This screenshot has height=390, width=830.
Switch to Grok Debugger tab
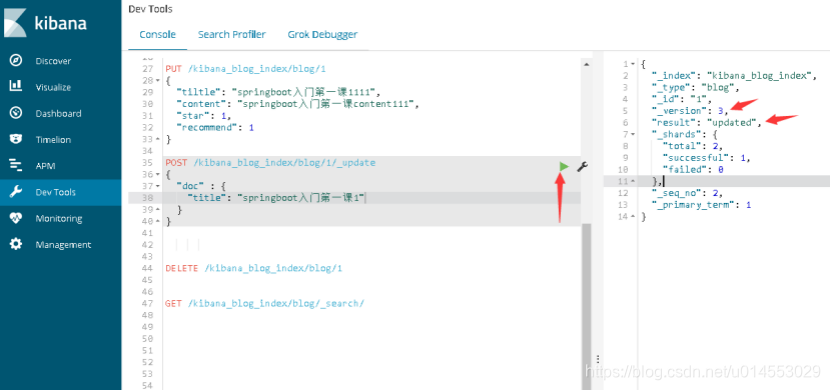tap(322, 34)
